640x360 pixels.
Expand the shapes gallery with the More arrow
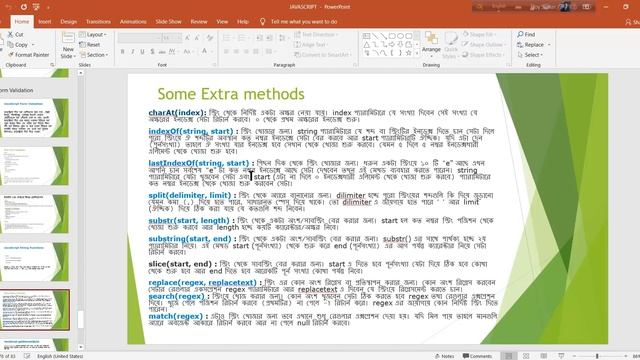[x=417, y=53]
